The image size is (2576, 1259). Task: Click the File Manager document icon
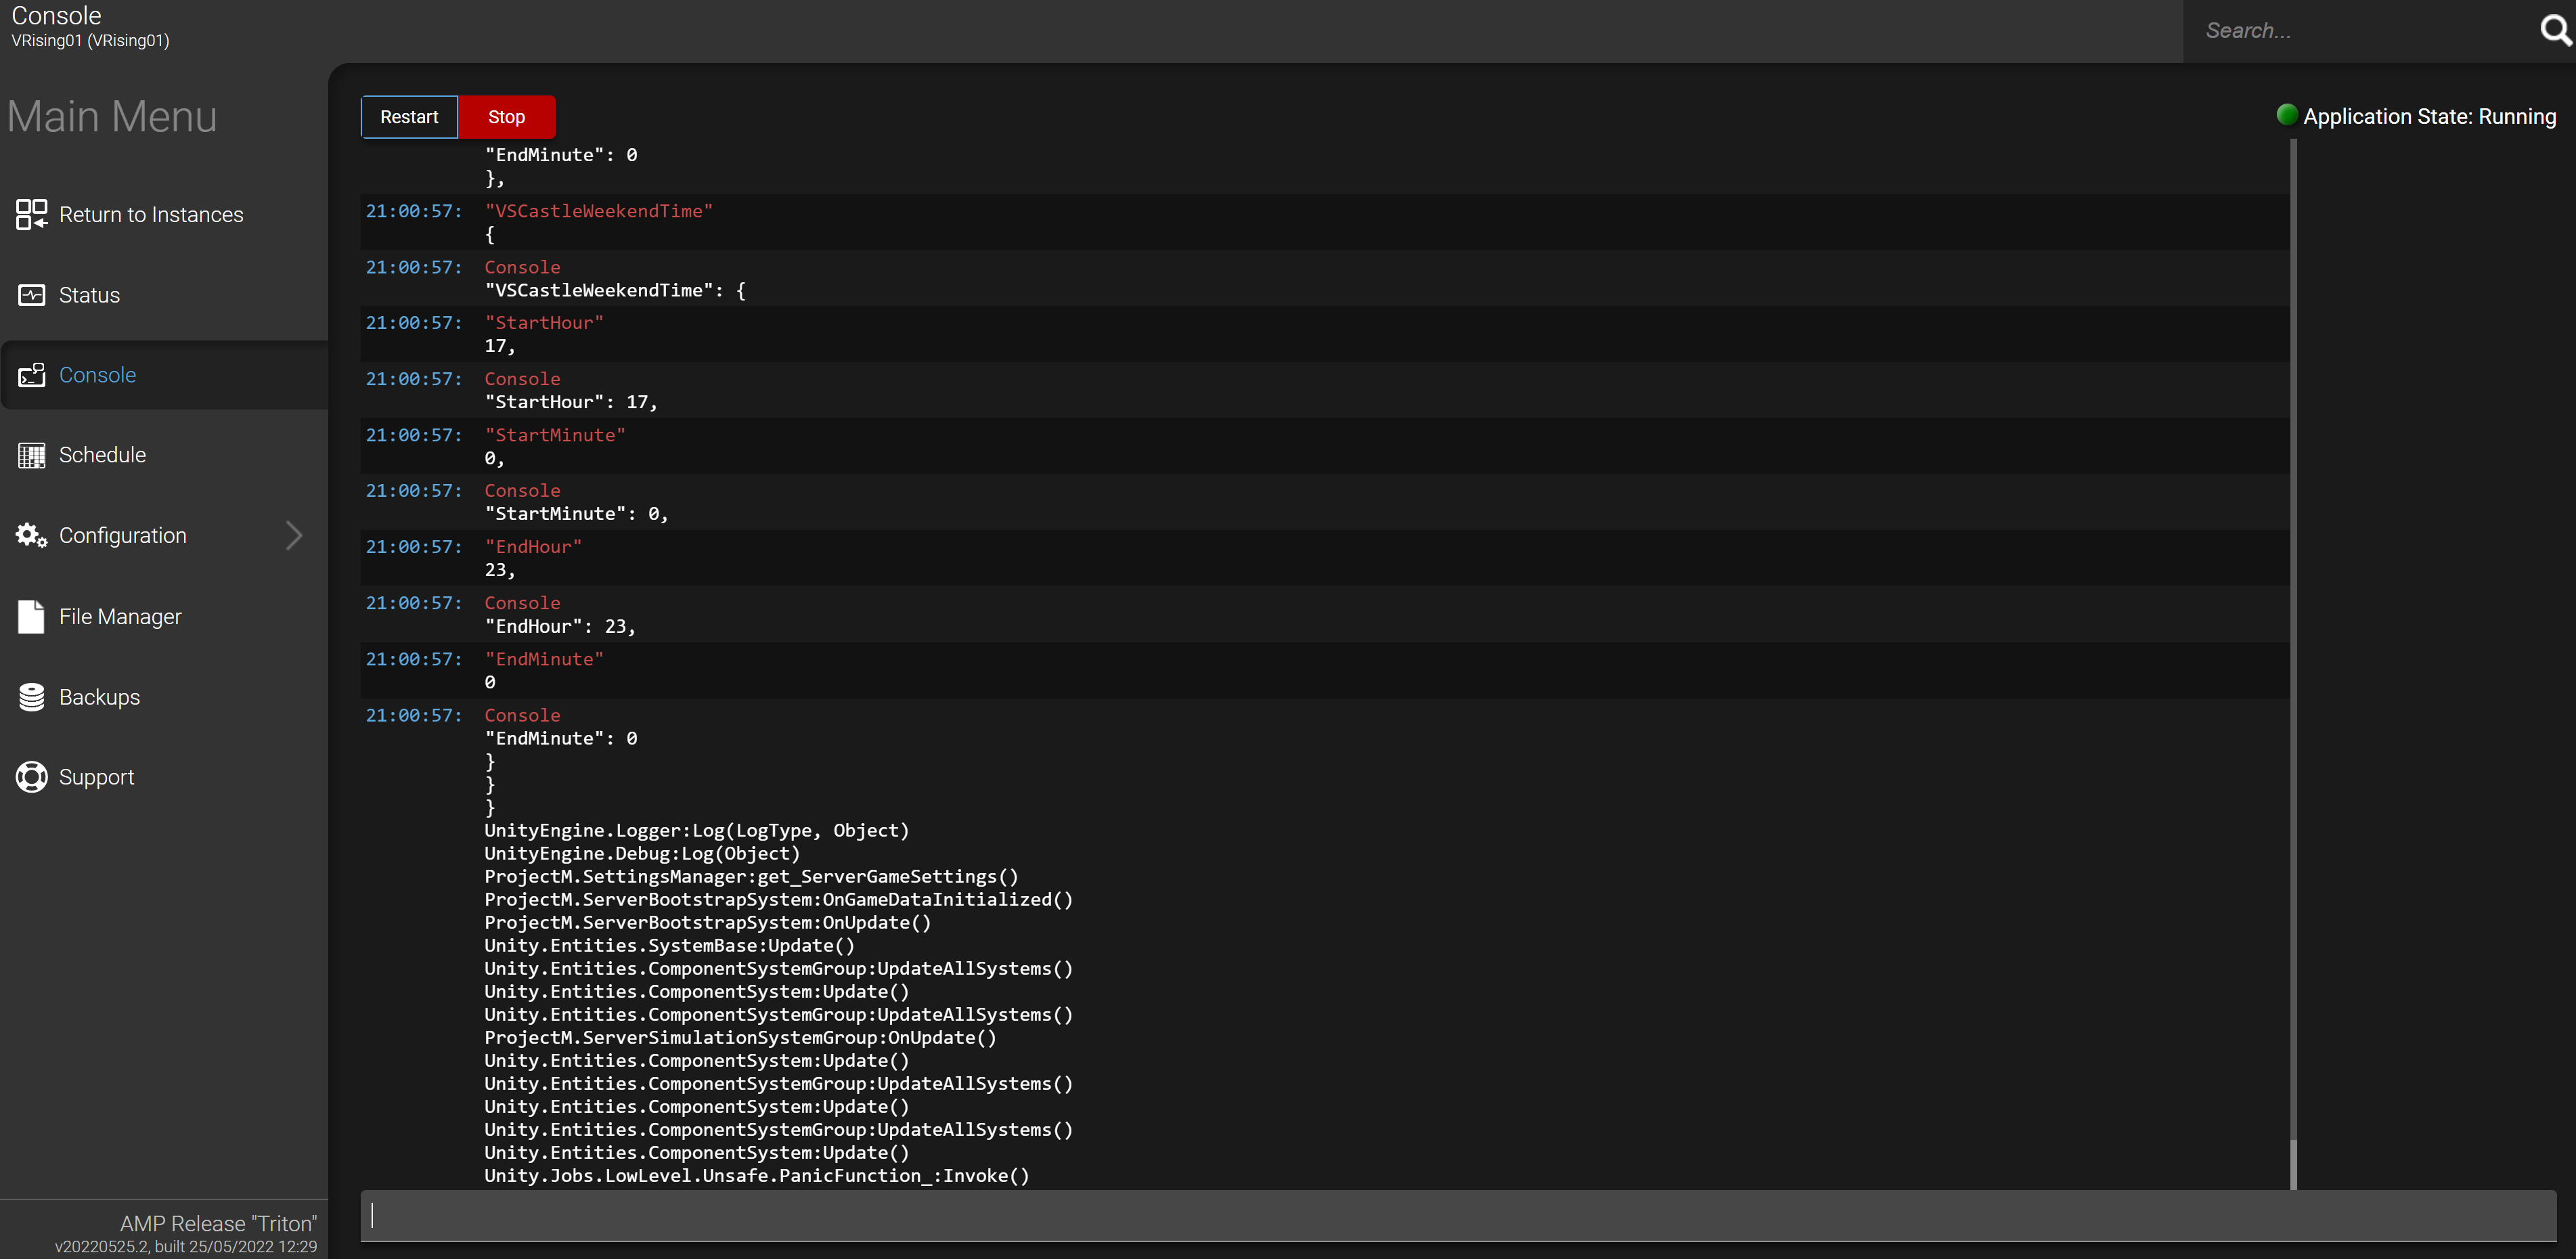31,616
